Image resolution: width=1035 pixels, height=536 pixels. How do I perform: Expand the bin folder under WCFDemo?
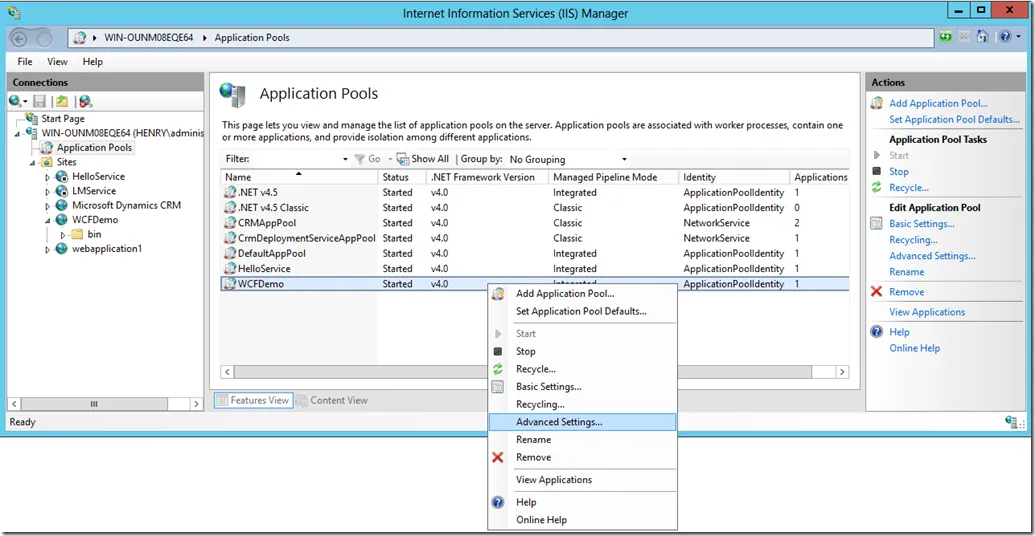(x=62, y=234)
